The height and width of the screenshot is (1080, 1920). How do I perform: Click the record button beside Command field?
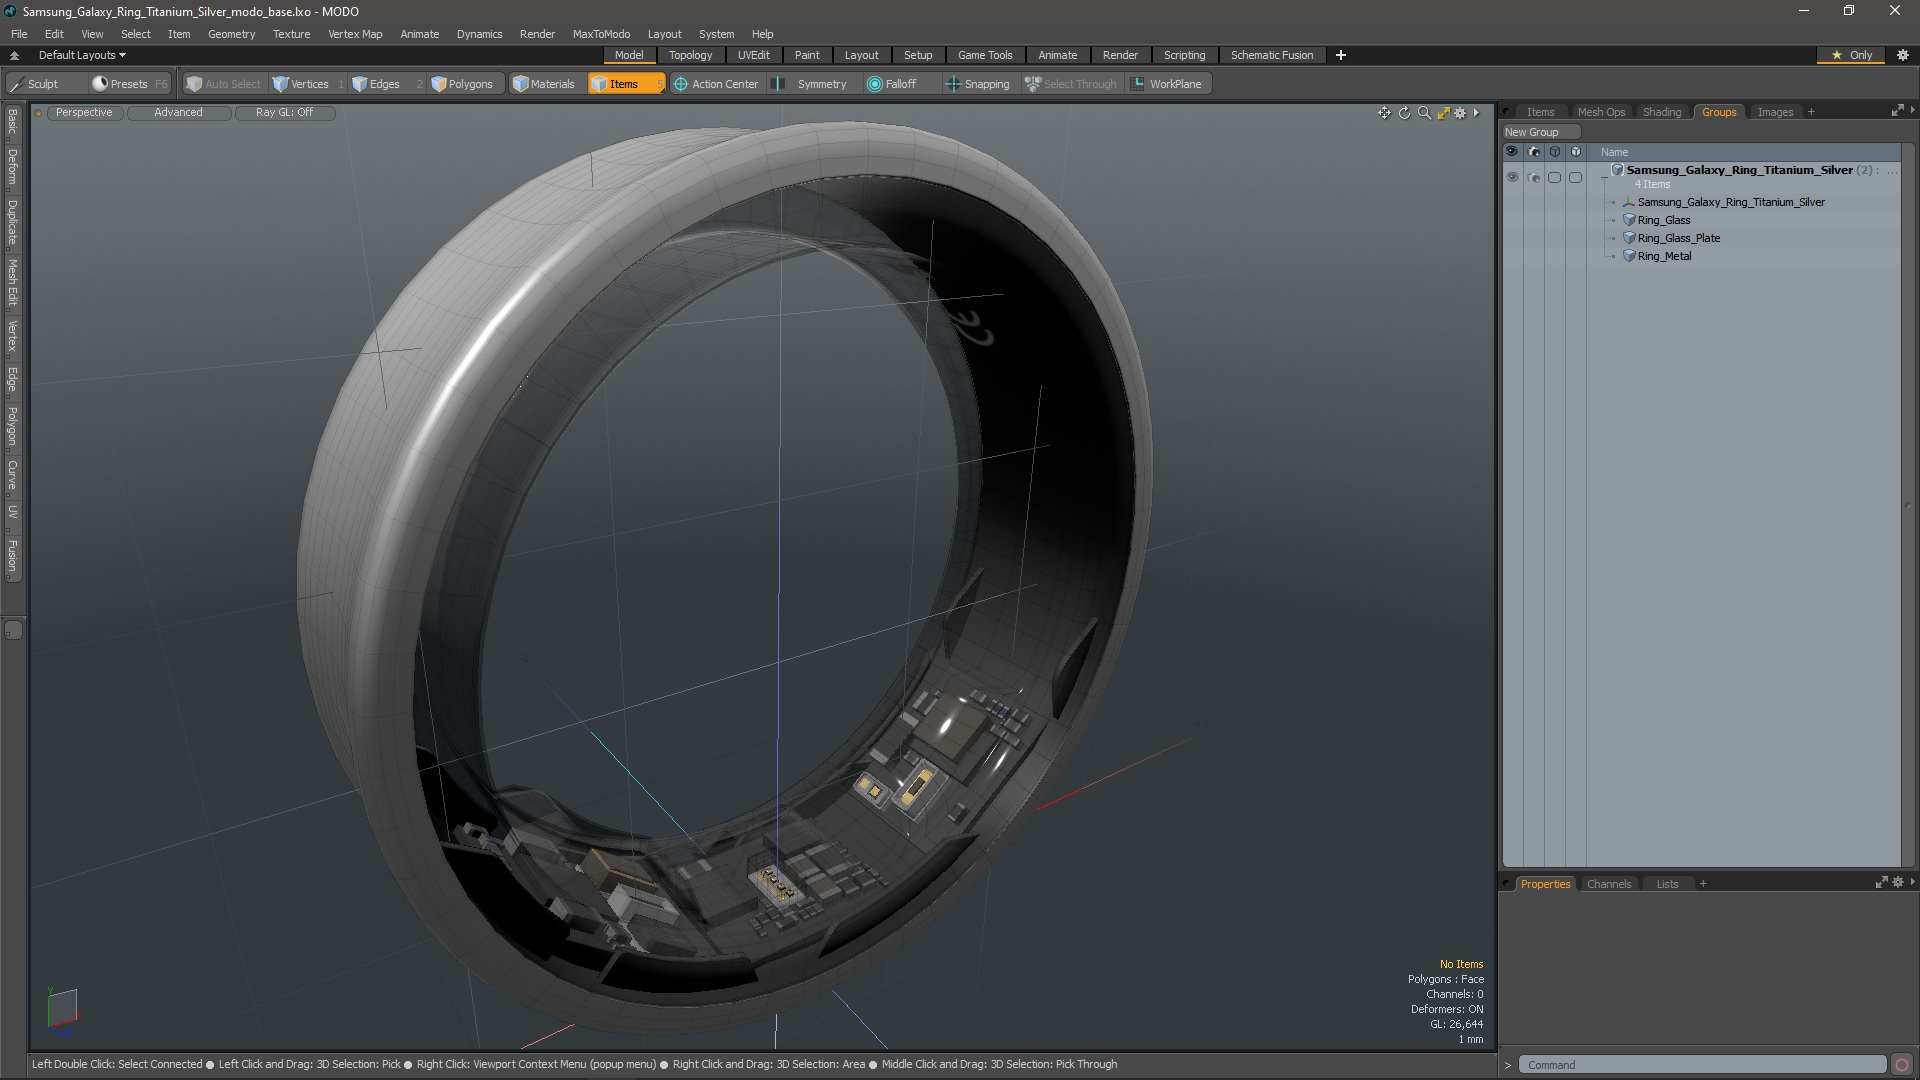(1902, 1065)
